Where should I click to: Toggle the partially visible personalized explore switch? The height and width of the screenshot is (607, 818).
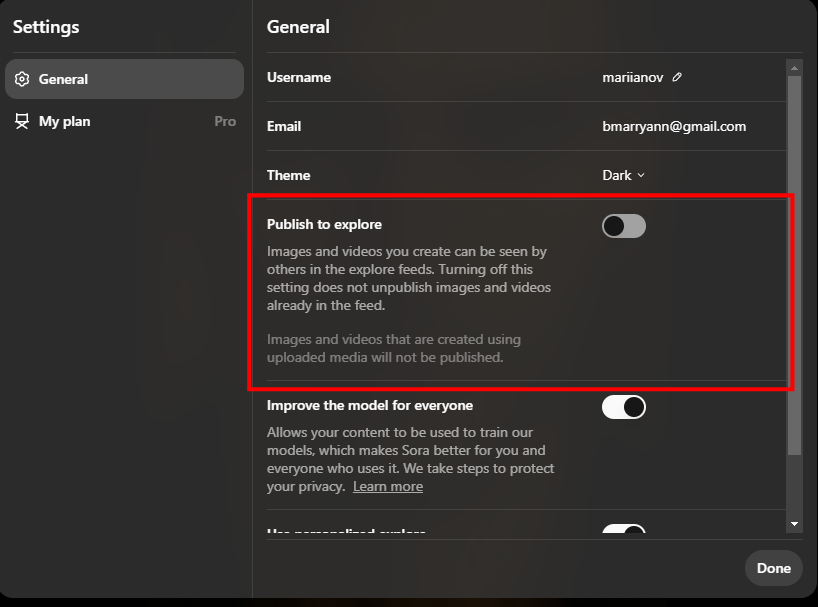pyautogui.click(x=624, y=532)
